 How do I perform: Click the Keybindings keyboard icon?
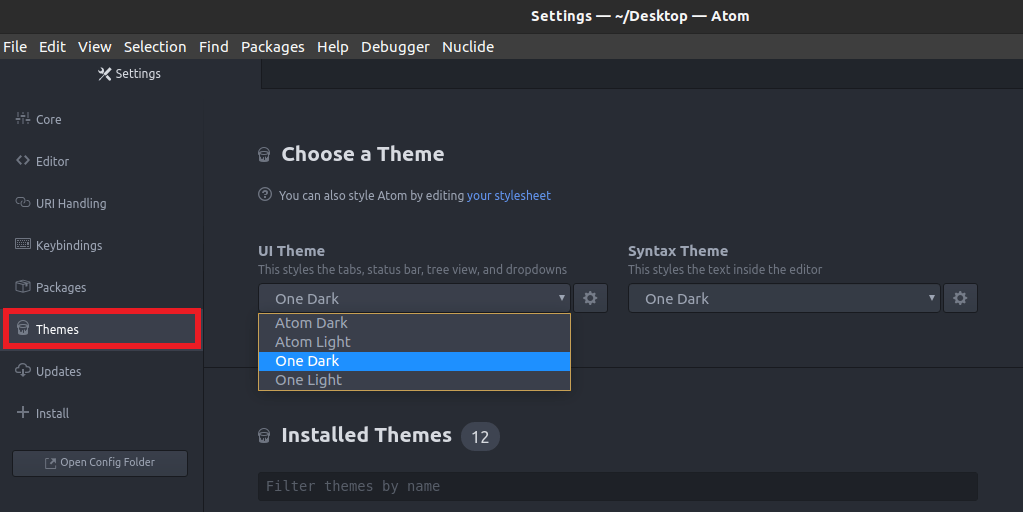click(x=23, y=245)
